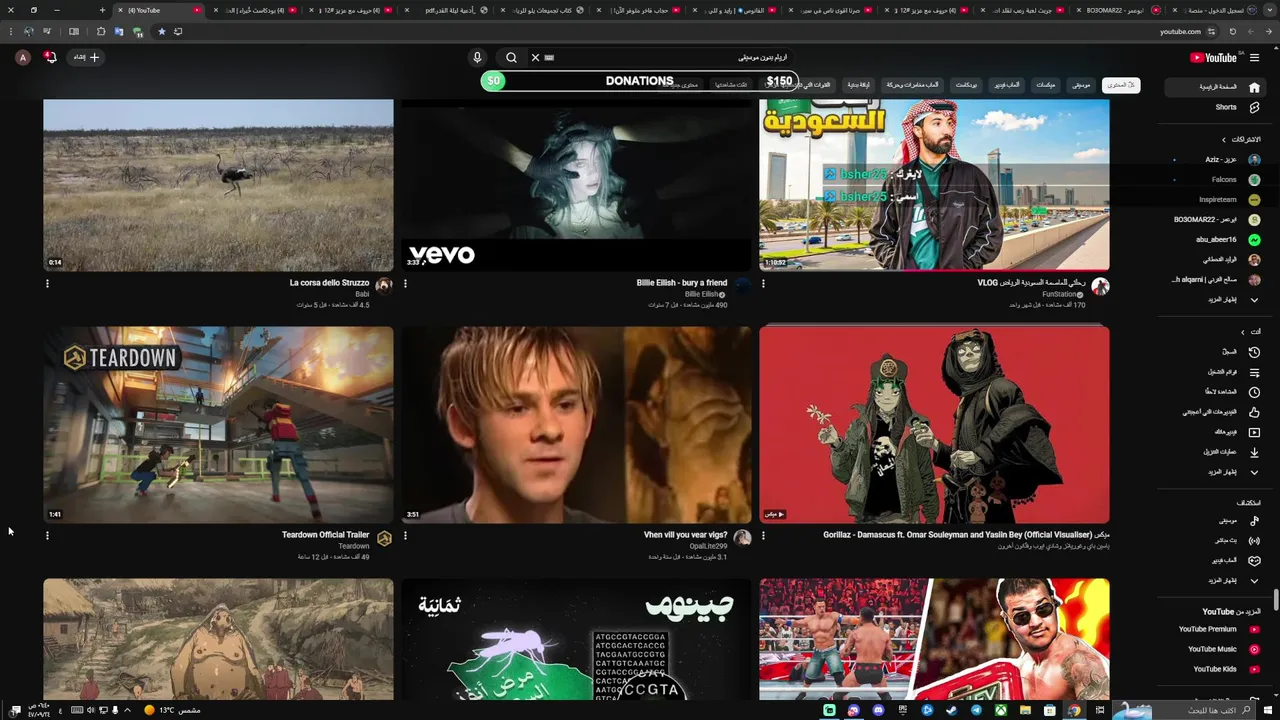Switch to the (4) YouTube browser tab
The height and width of the screenshot is (720, 1280).
coord(160,10)
